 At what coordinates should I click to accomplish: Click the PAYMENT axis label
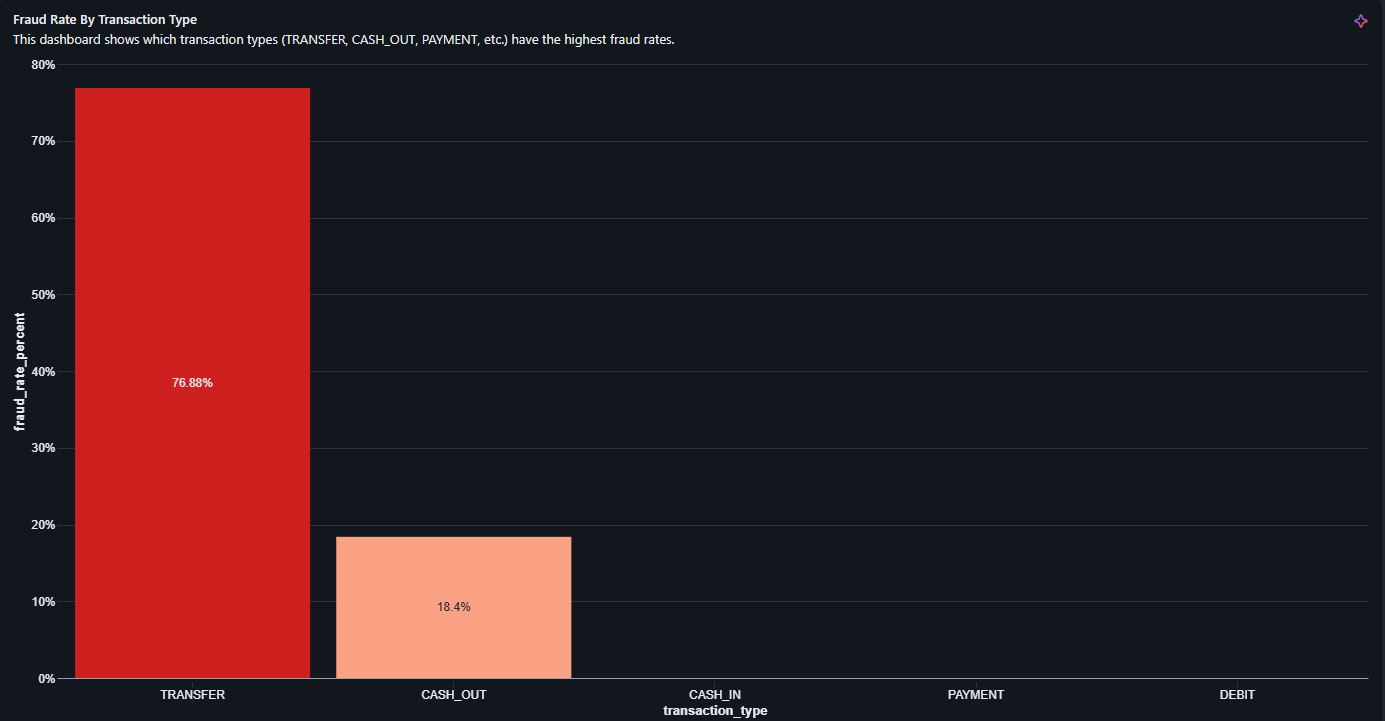[976, 694]
